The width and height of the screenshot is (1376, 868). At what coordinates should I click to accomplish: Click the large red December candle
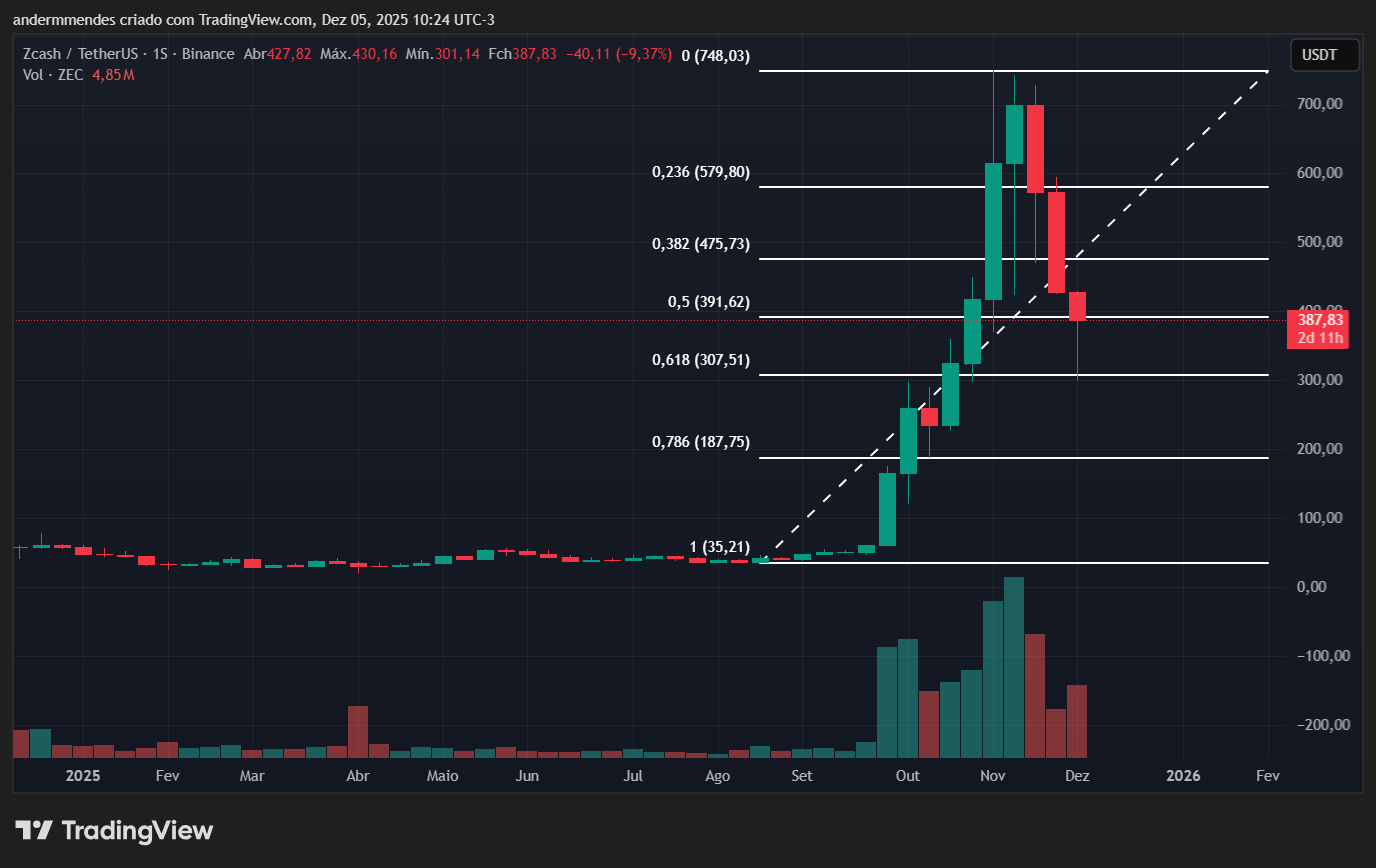1055,240
